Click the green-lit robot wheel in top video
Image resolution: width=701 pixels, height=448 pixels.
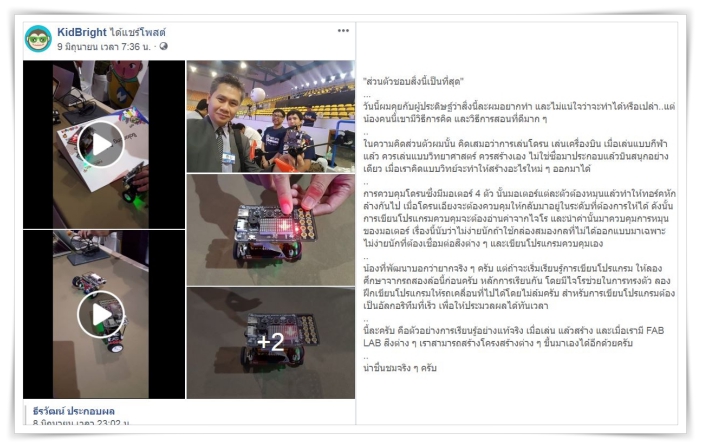click(131, 193)
